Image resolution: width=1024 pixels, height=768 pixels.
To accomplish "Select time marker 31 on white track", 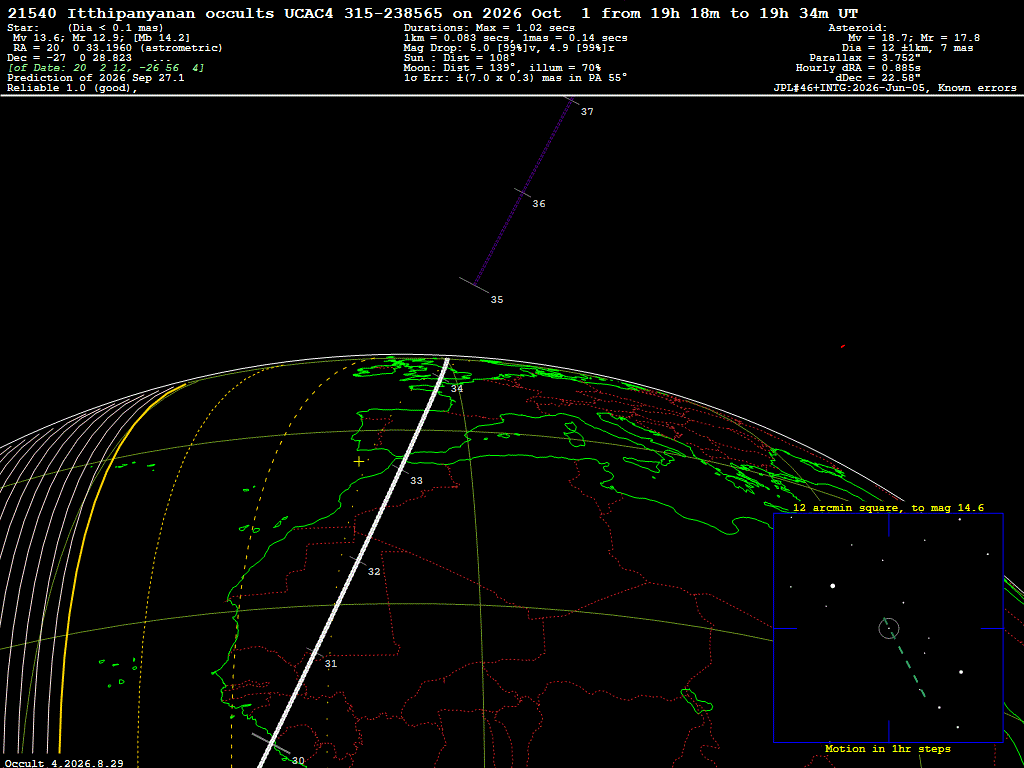I will pyautogui.click(x=331, y=664).
